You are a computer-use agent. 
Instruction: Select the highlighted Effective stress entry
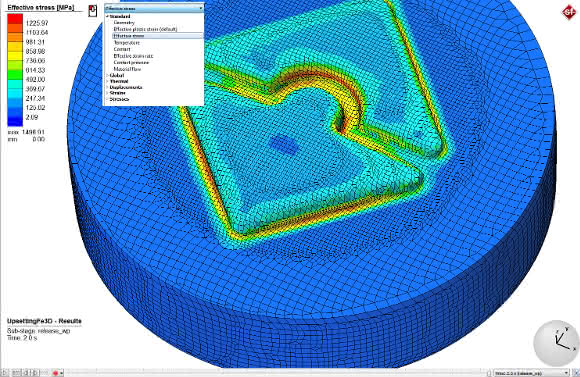158,36
